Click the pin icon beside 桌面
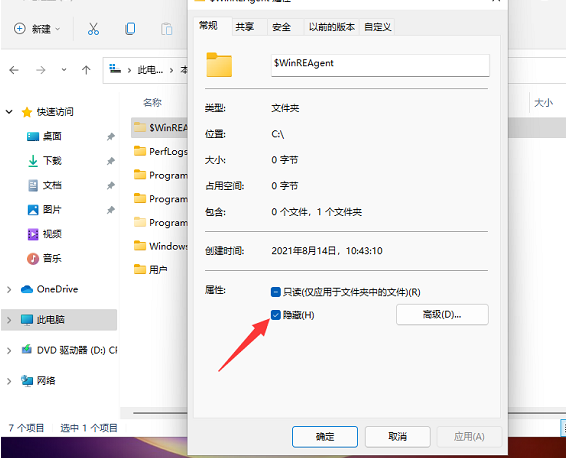The height and width of the screenshot is (458, 566). tap(110, 137)
